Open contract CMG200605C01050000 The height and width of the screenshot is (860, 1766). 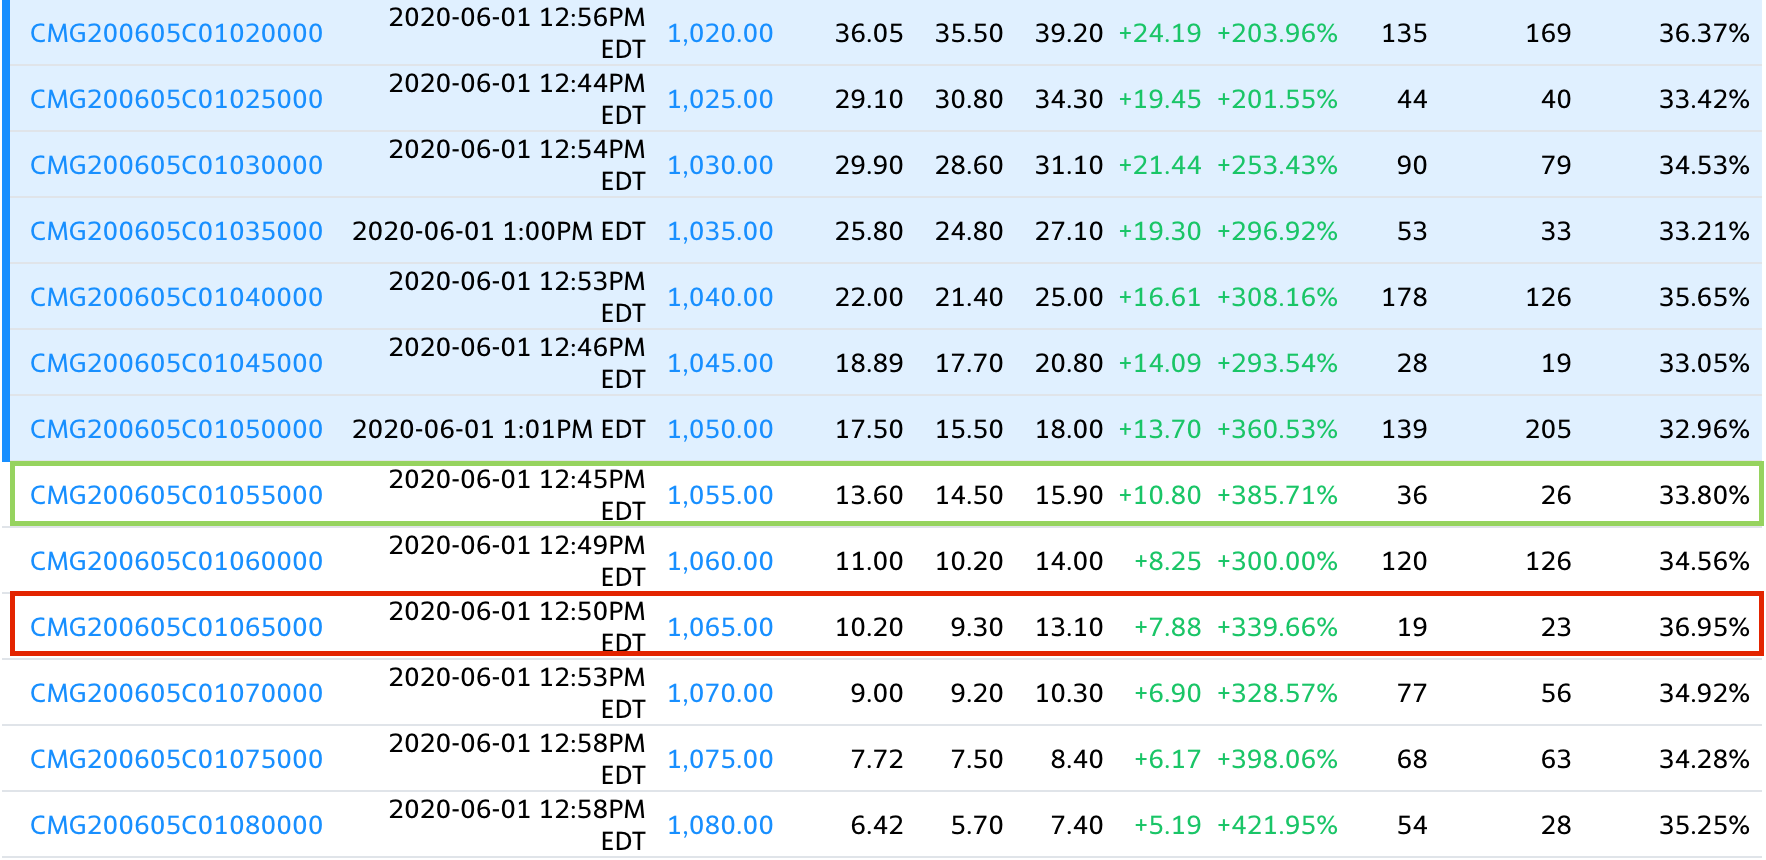176,429
